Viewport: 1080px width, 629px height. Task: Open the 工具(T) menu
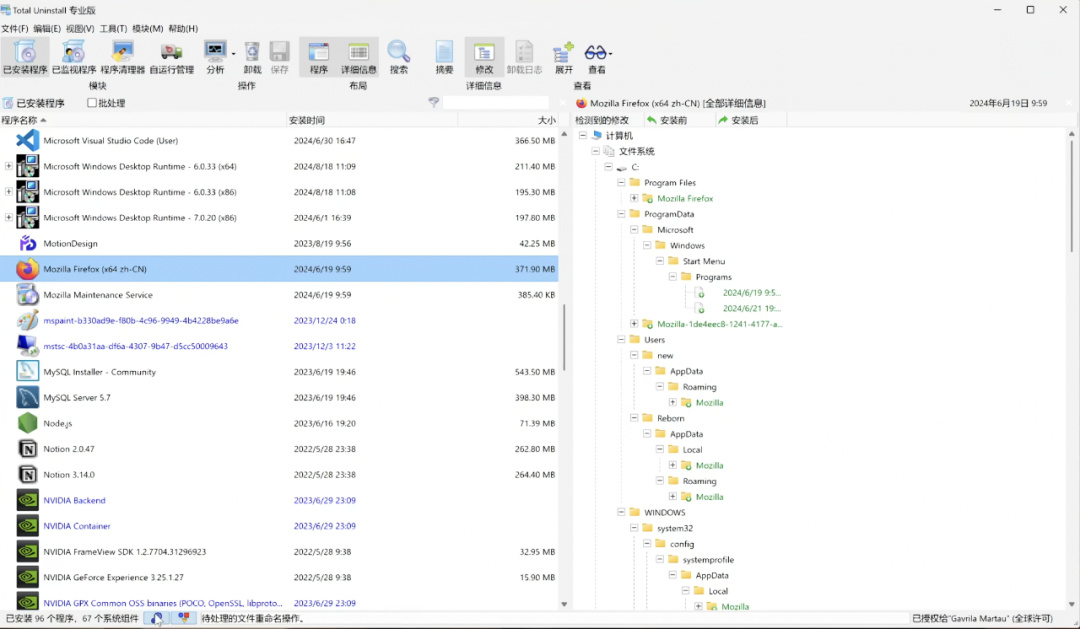tap(113, 28)
